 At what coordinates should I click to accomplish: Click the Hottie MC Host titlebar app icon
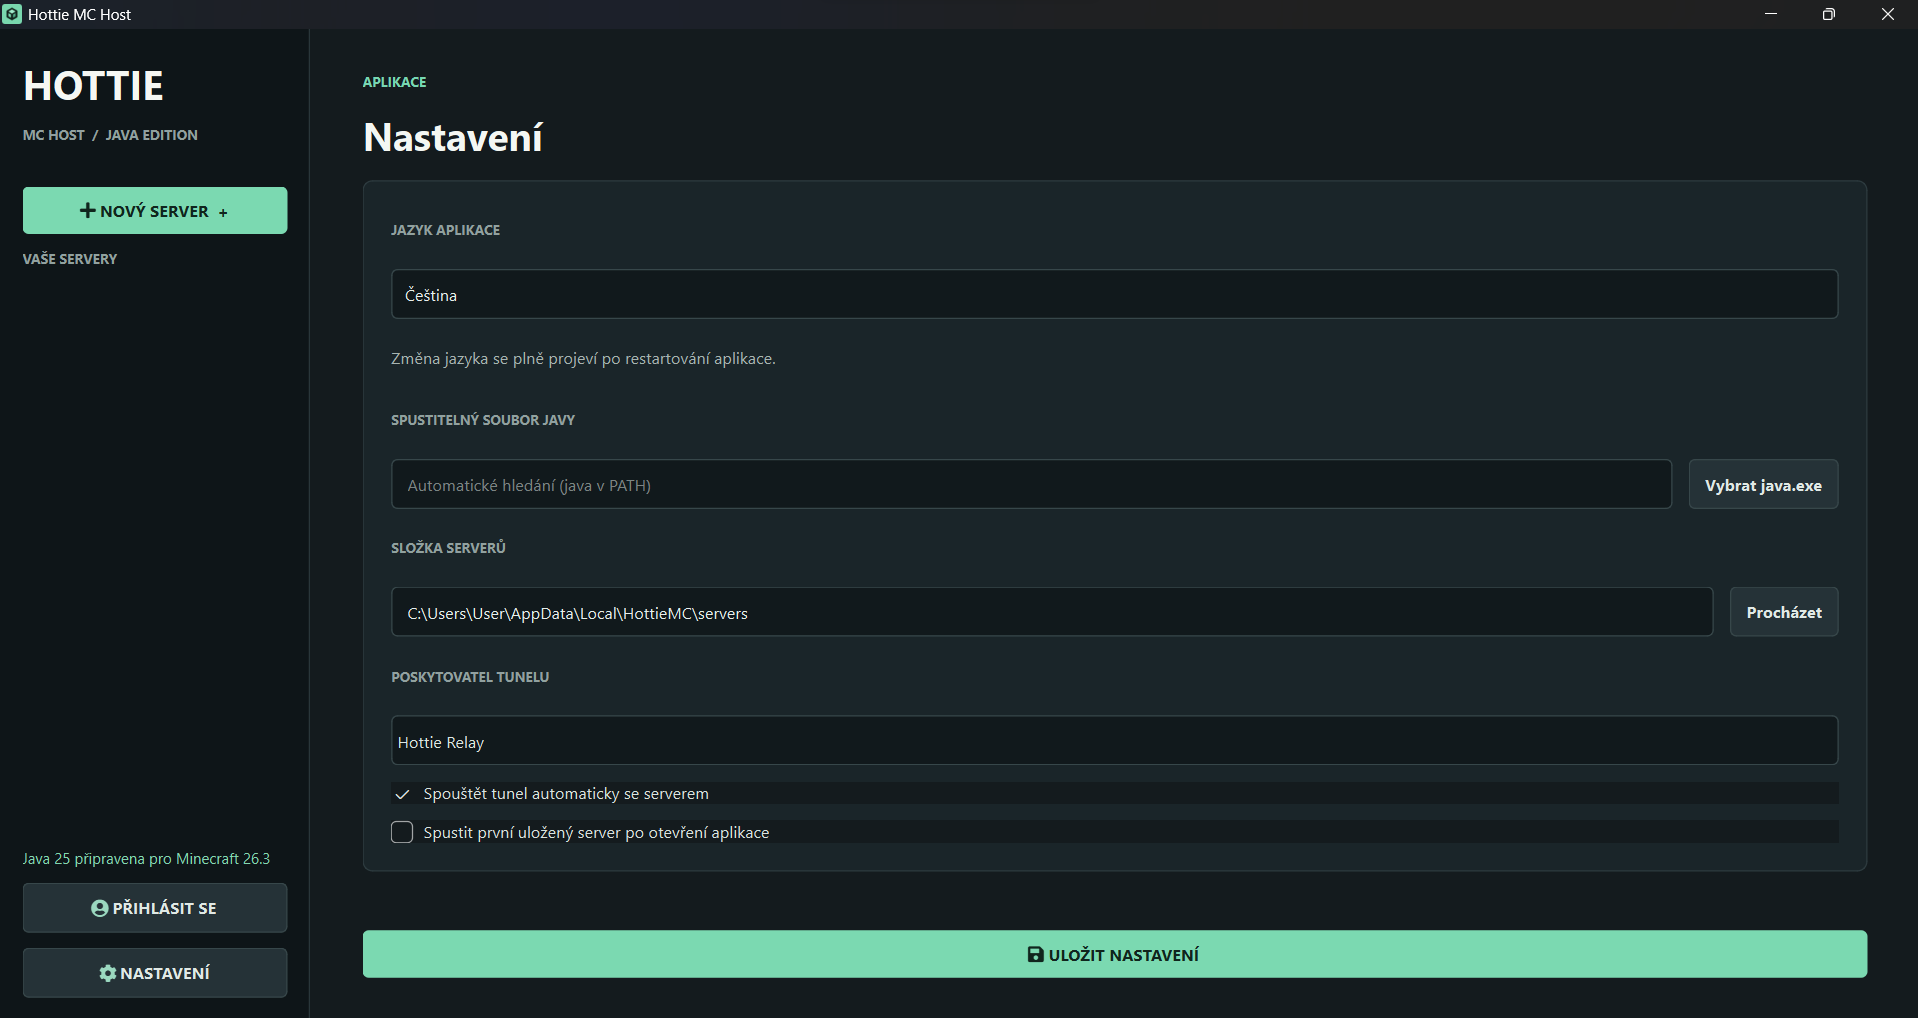pos(12,14)
